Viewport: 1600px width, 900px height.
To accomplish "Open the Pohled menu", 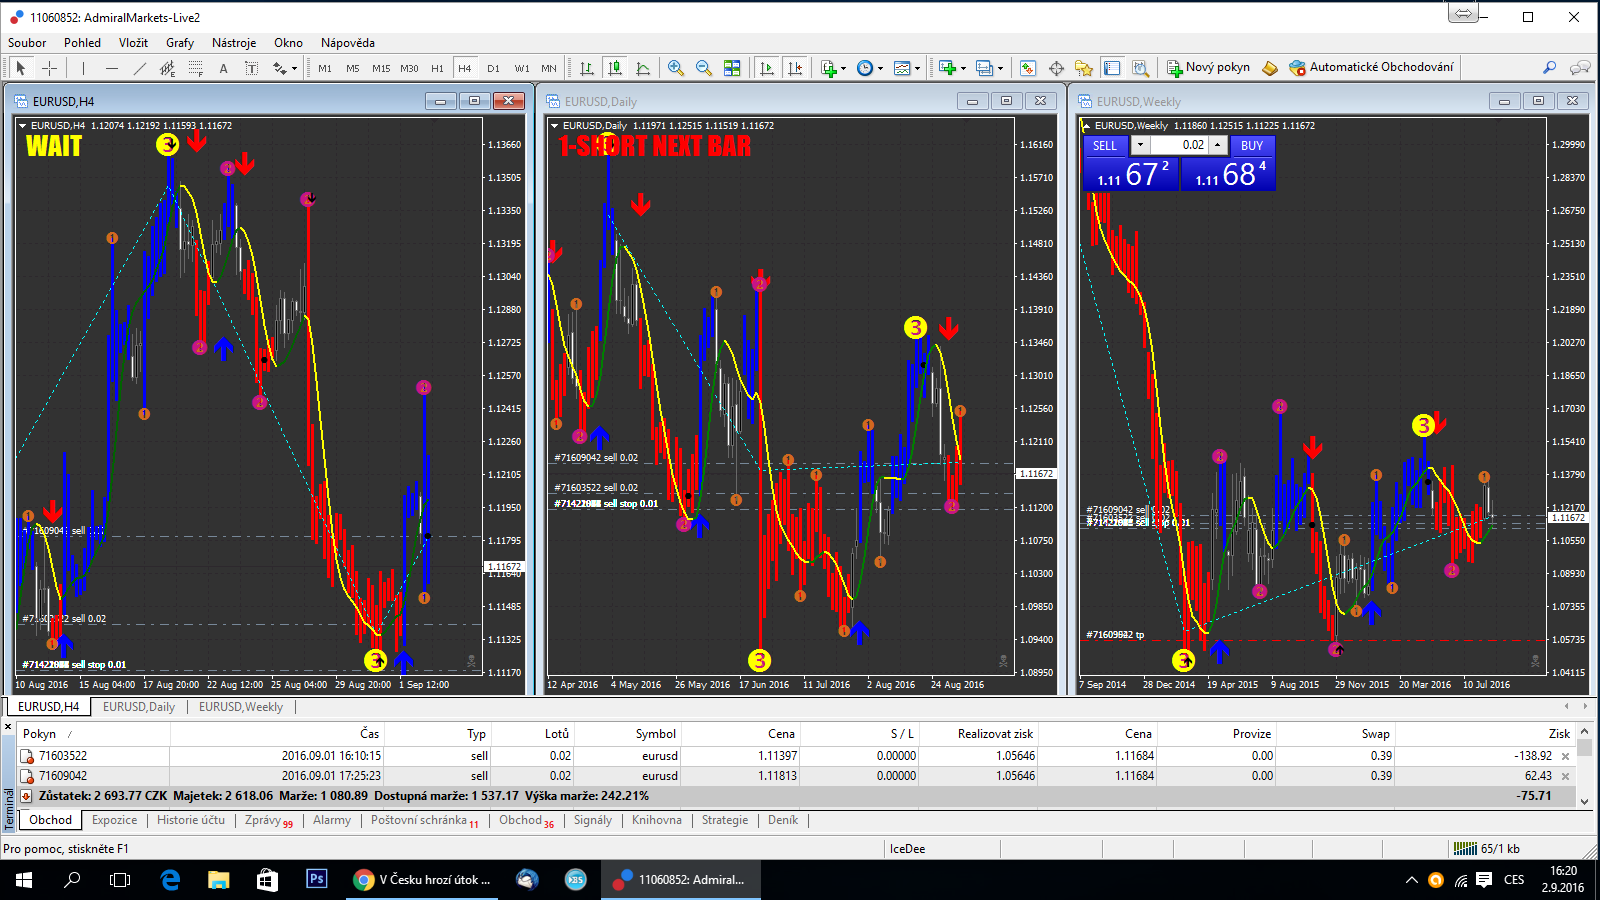I will click(x=83, y=43).
